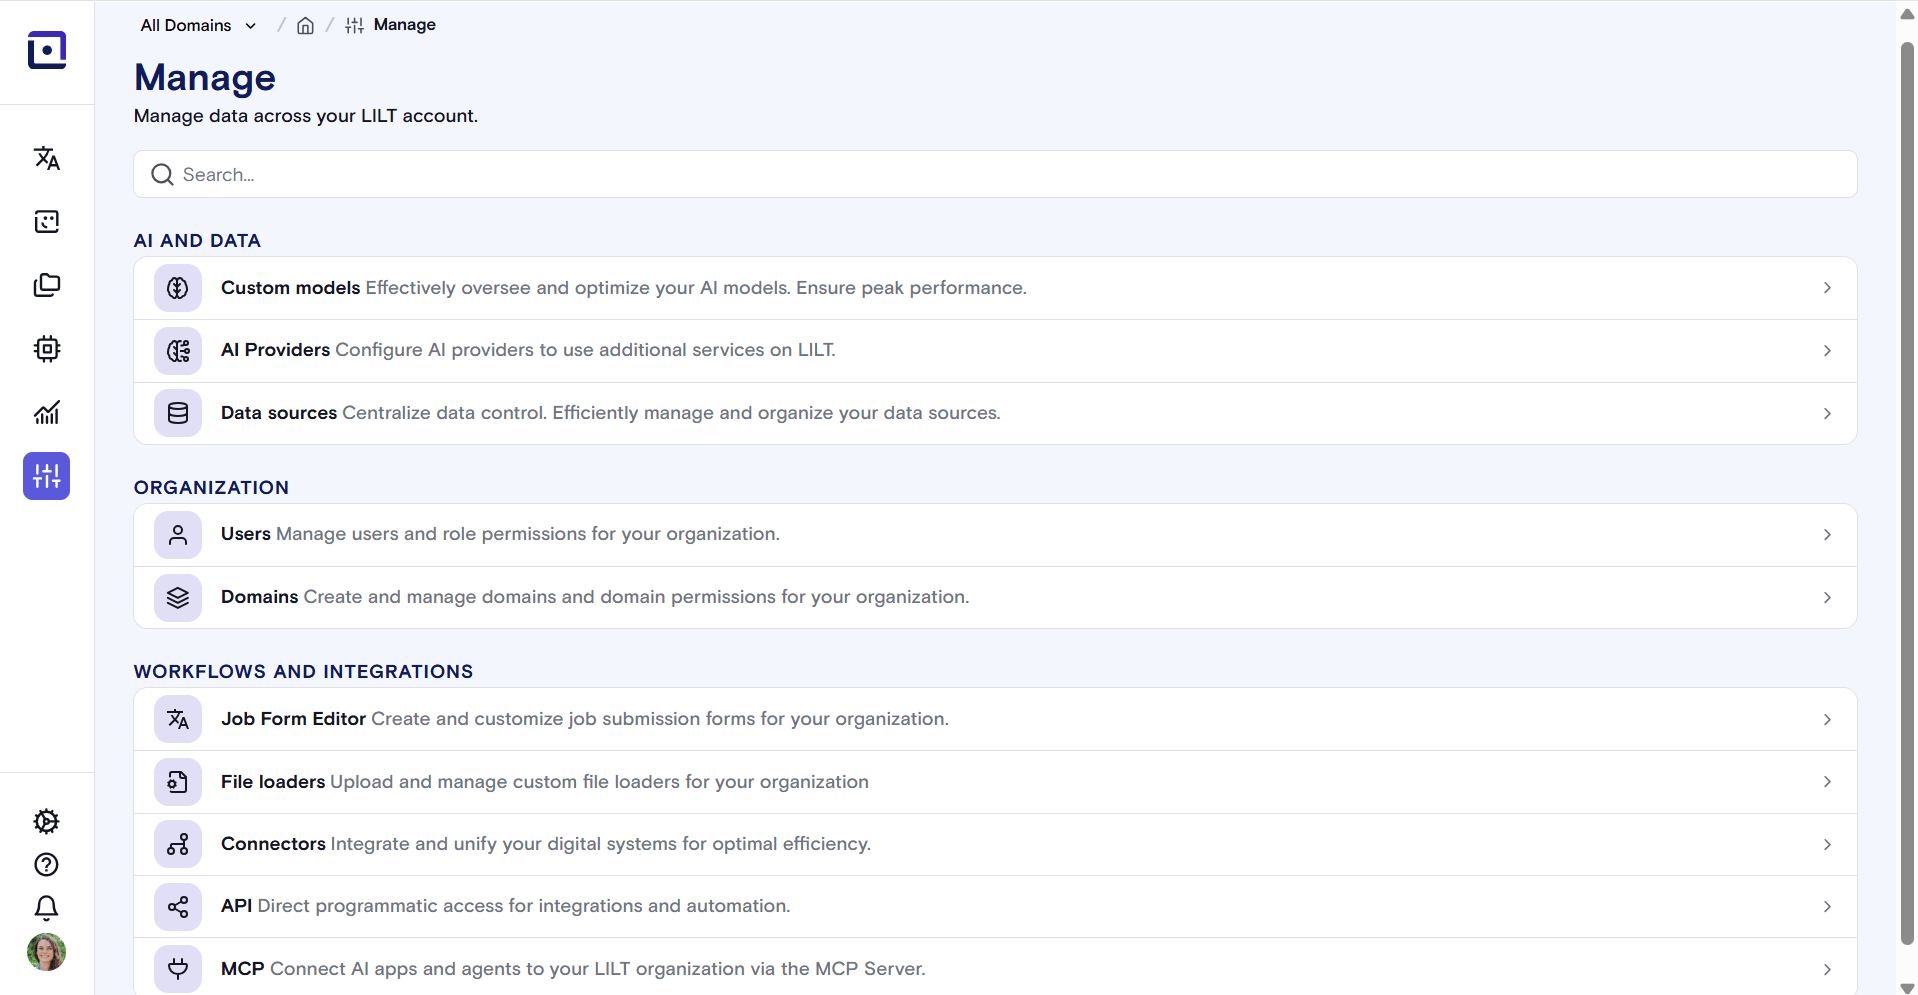Expand Data sources row chevron
Image resolution: width=1918 pixels, height=995 pixels.
1827,414
